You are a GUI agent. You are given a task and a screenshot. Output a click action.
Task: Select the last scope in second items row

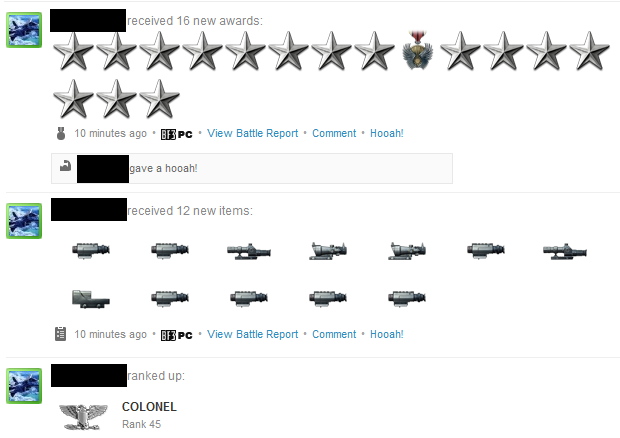tap(407, 298)
